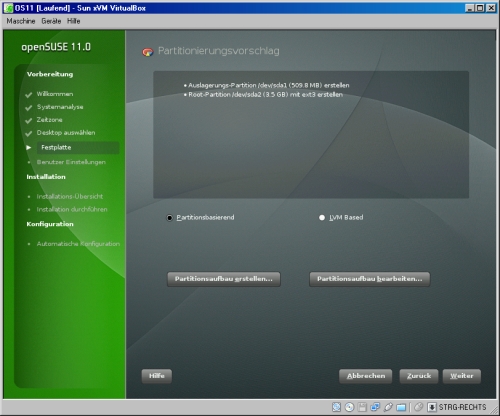The image size is (500, 416).
Task: Click the Benutzer Einstellungen step
Action: pyautogui.click(x=71, y=162)
